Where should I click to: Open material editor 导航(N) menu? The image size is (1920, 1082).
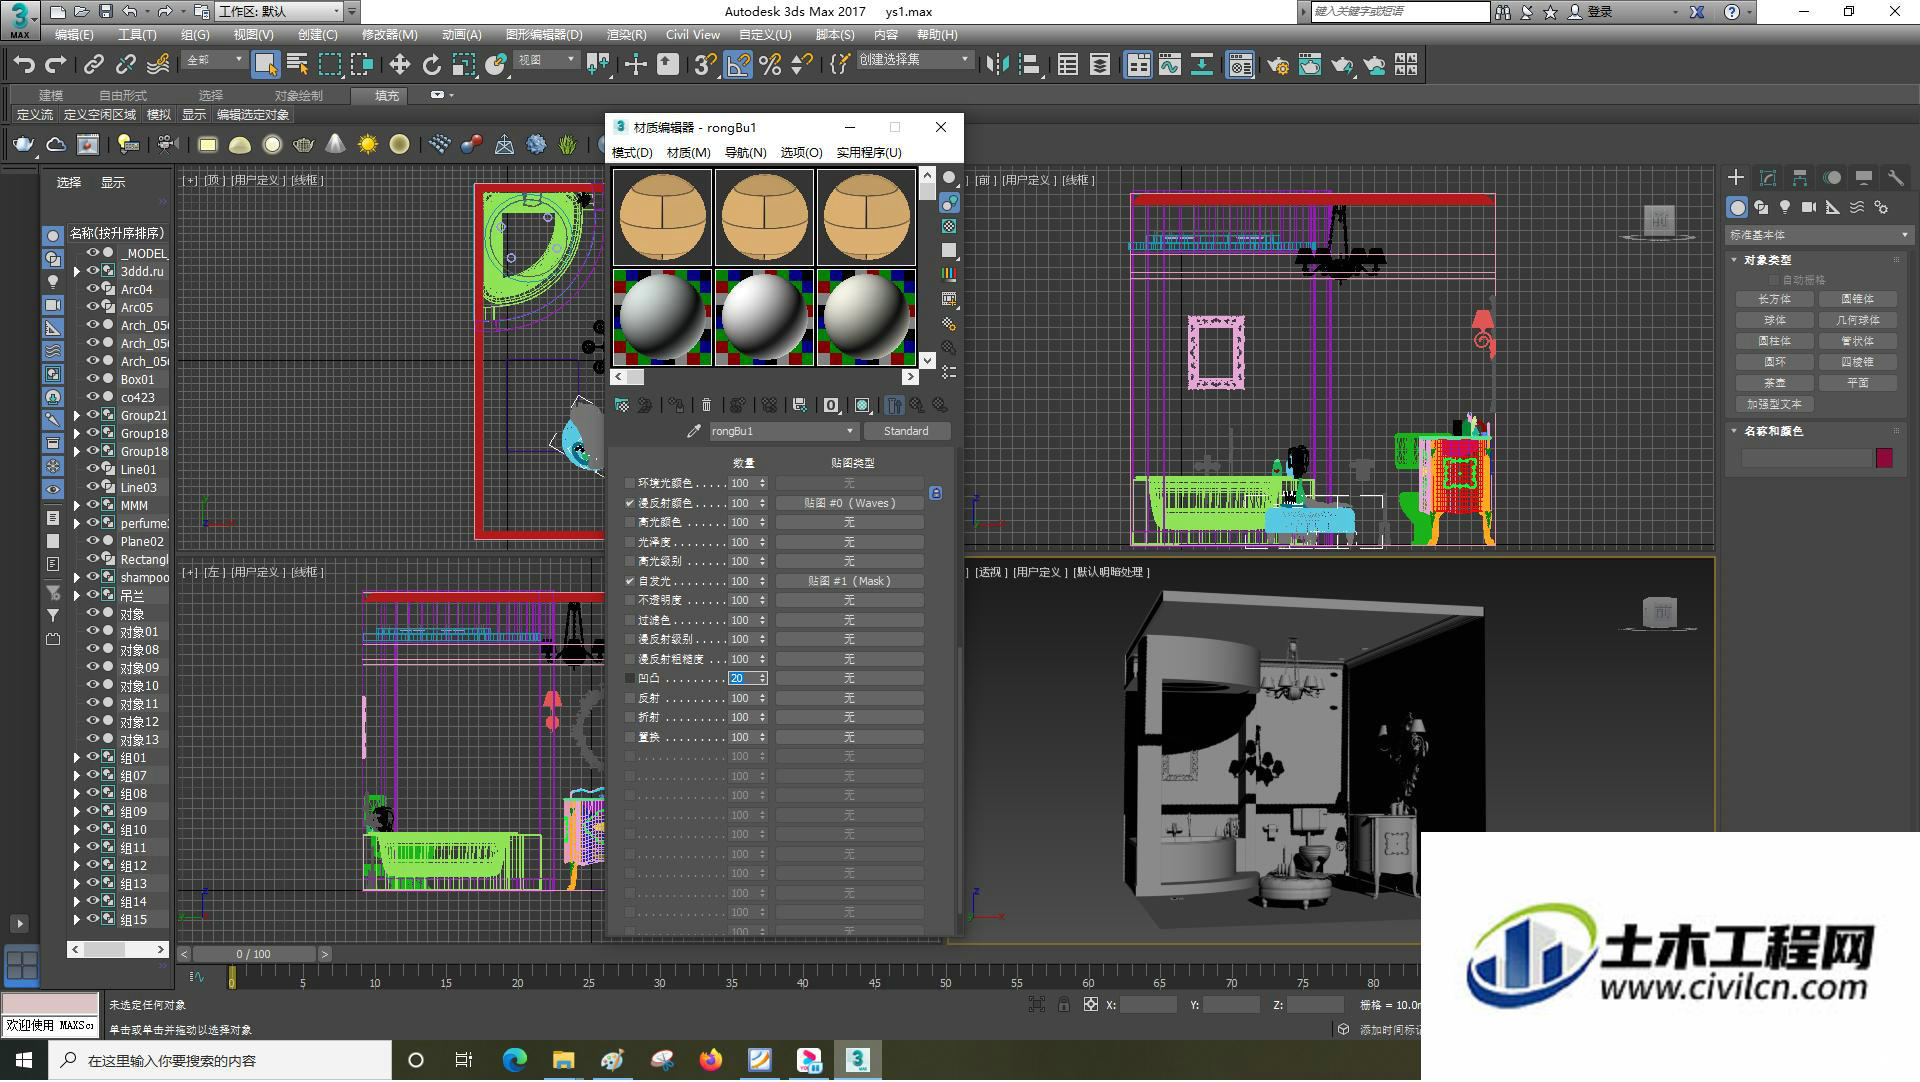[745, 152]
